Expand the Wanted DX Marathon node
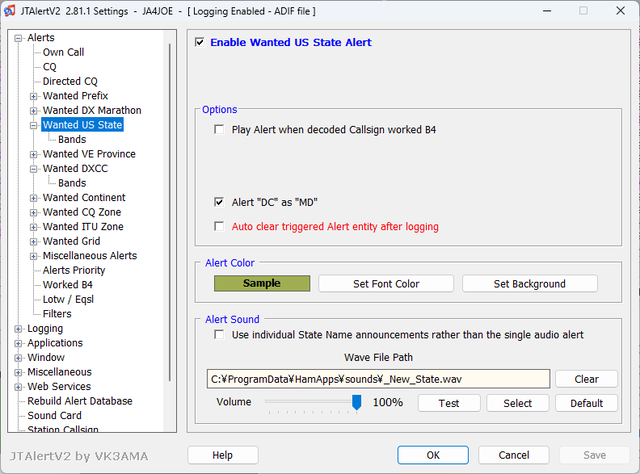This screenshot has width=640, height=474. (x=33, y=111)
